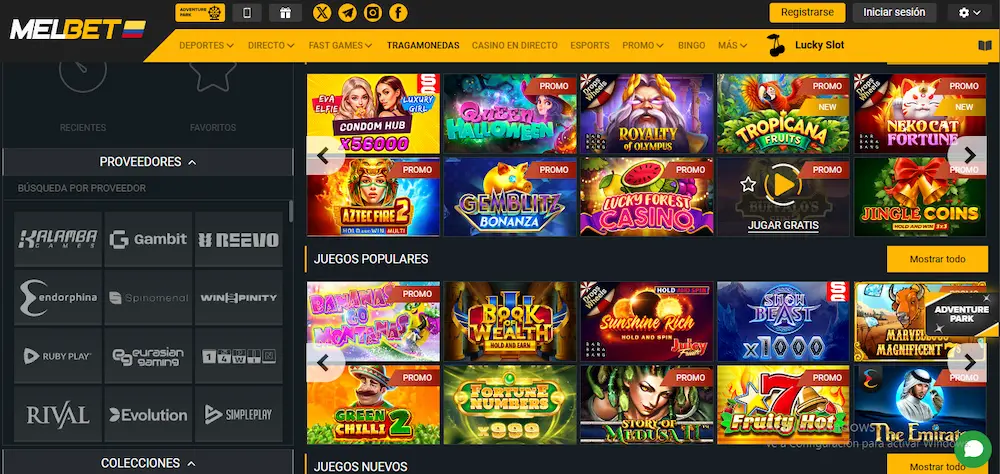The height and width of the screenshot is (474, 1000).
Task: Open the Instagram social icon
Action: (x=373, y=13)
